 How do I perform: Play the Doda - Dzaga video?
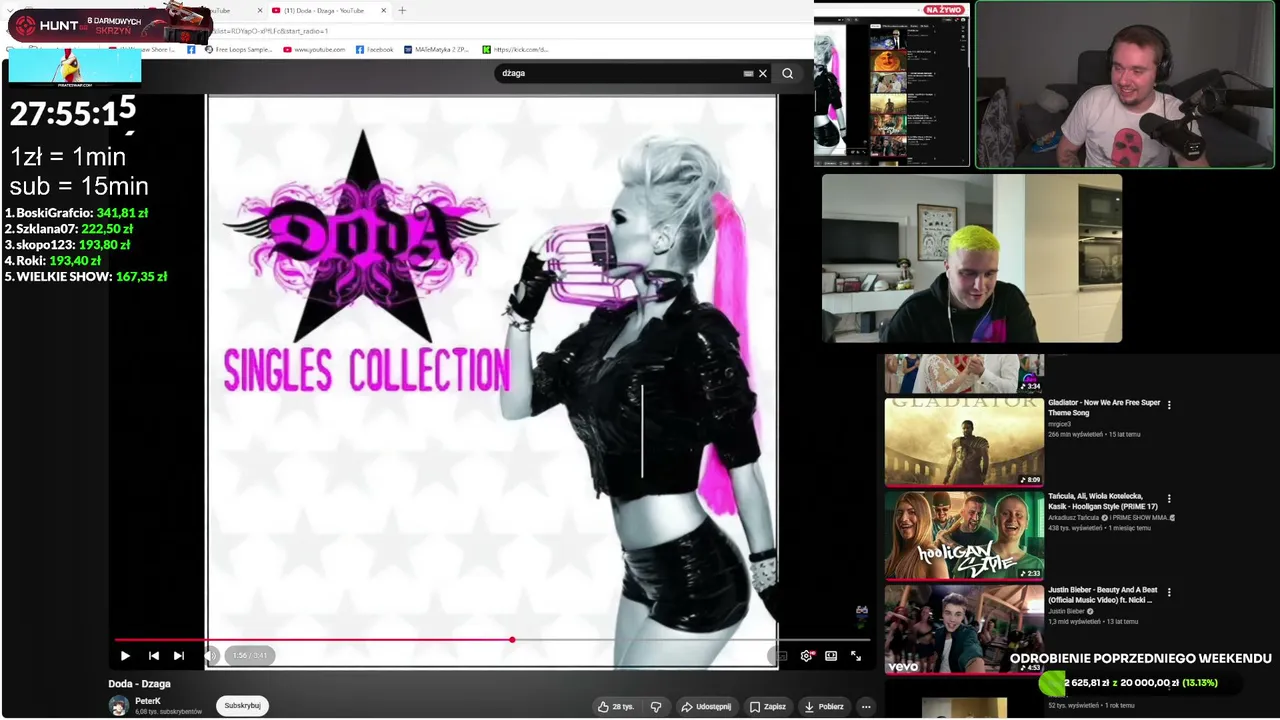pos(125,656)
